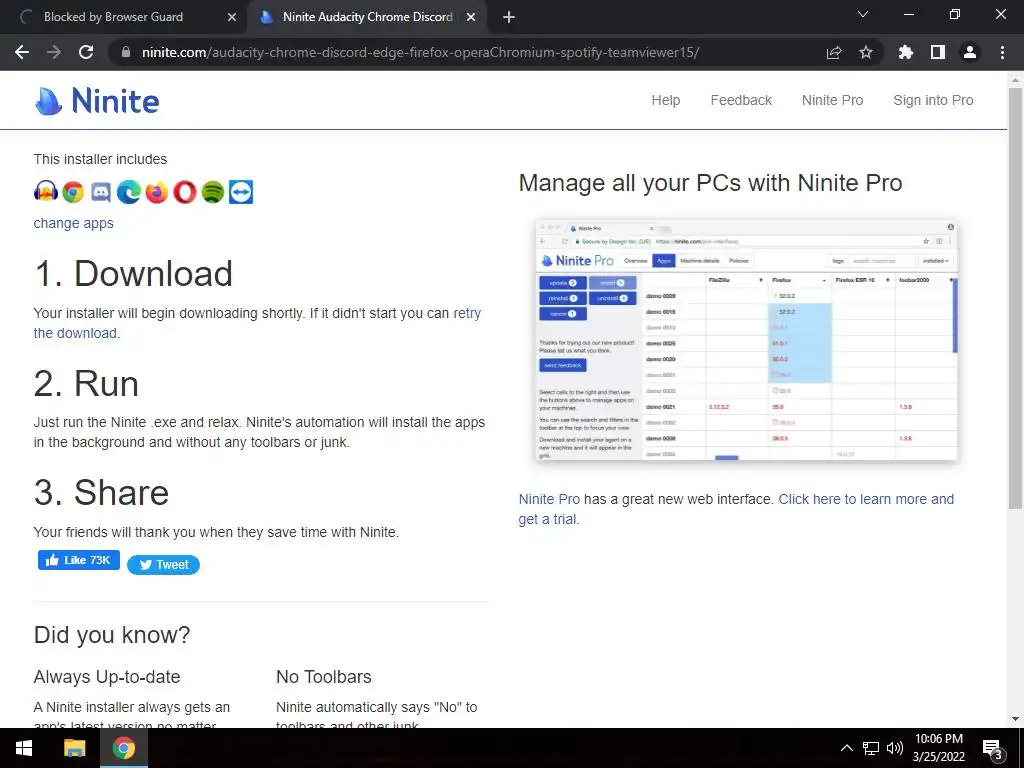This screenshot has width=1024, height=768.
Task: Click the Ninite logo
Action: point(97,101)
